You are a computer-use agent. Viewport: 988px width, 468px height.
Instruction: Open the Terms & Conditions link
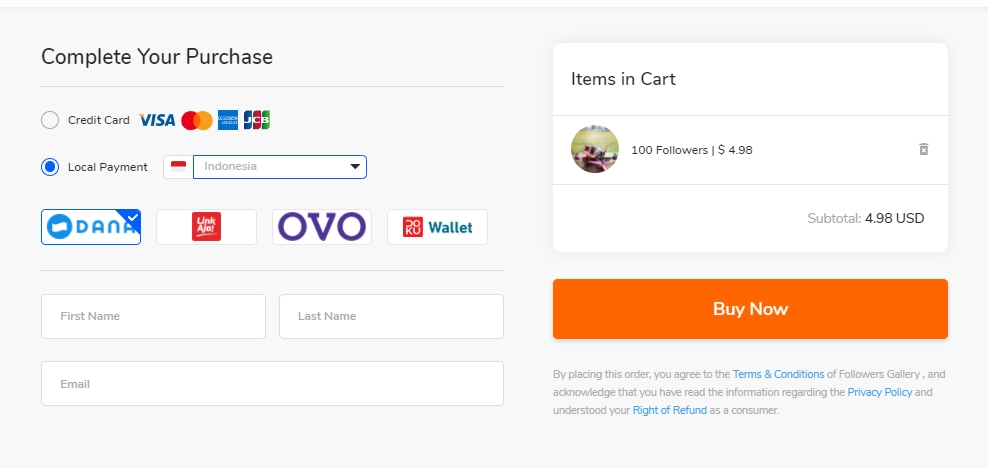coord(778,374)
